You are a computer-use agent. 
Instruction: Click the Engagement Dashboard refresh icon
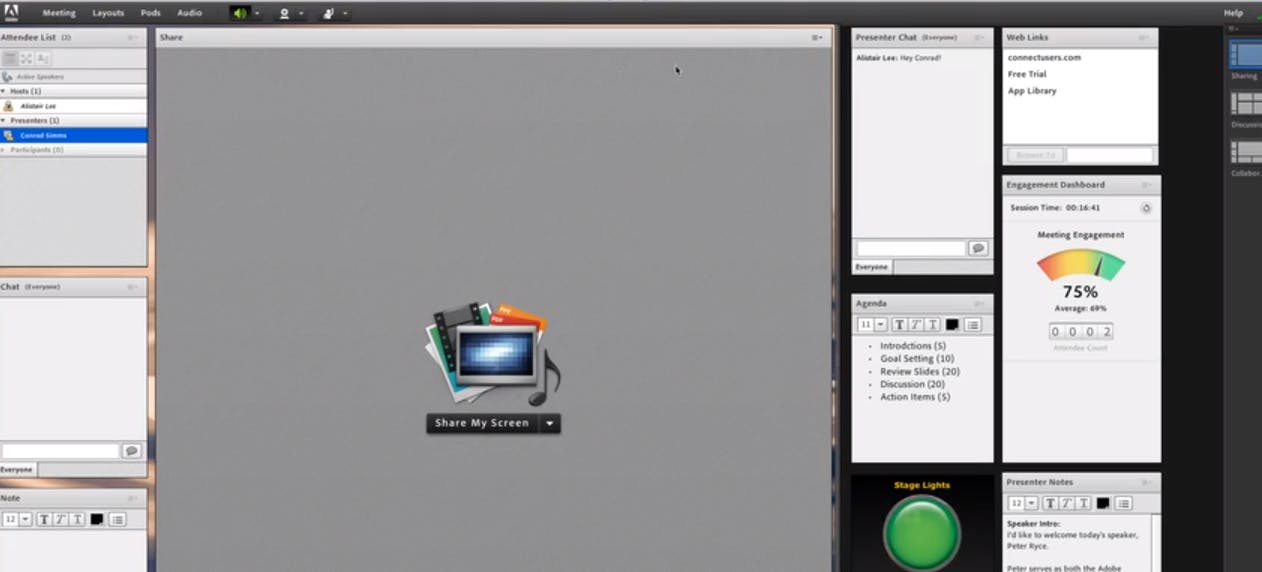pyautogui.click(x=1146, y=208)
